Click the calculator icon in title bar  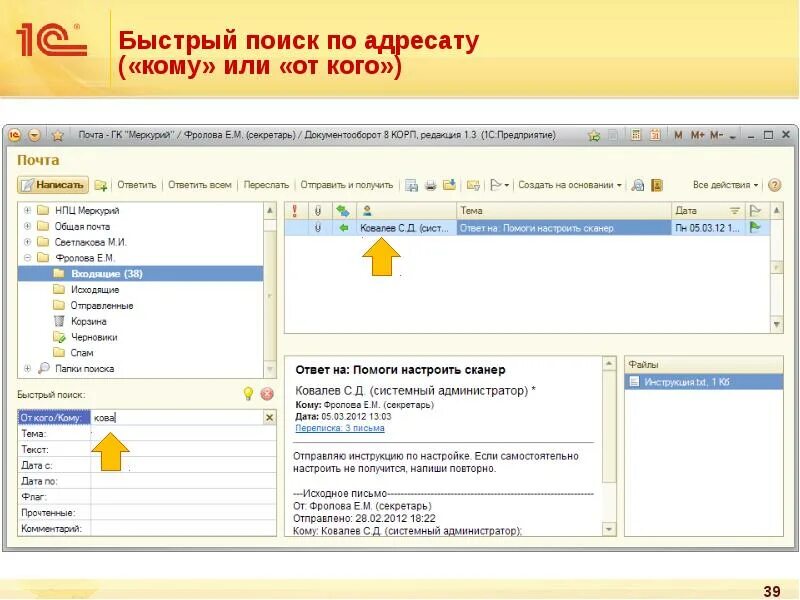[636, 135]
